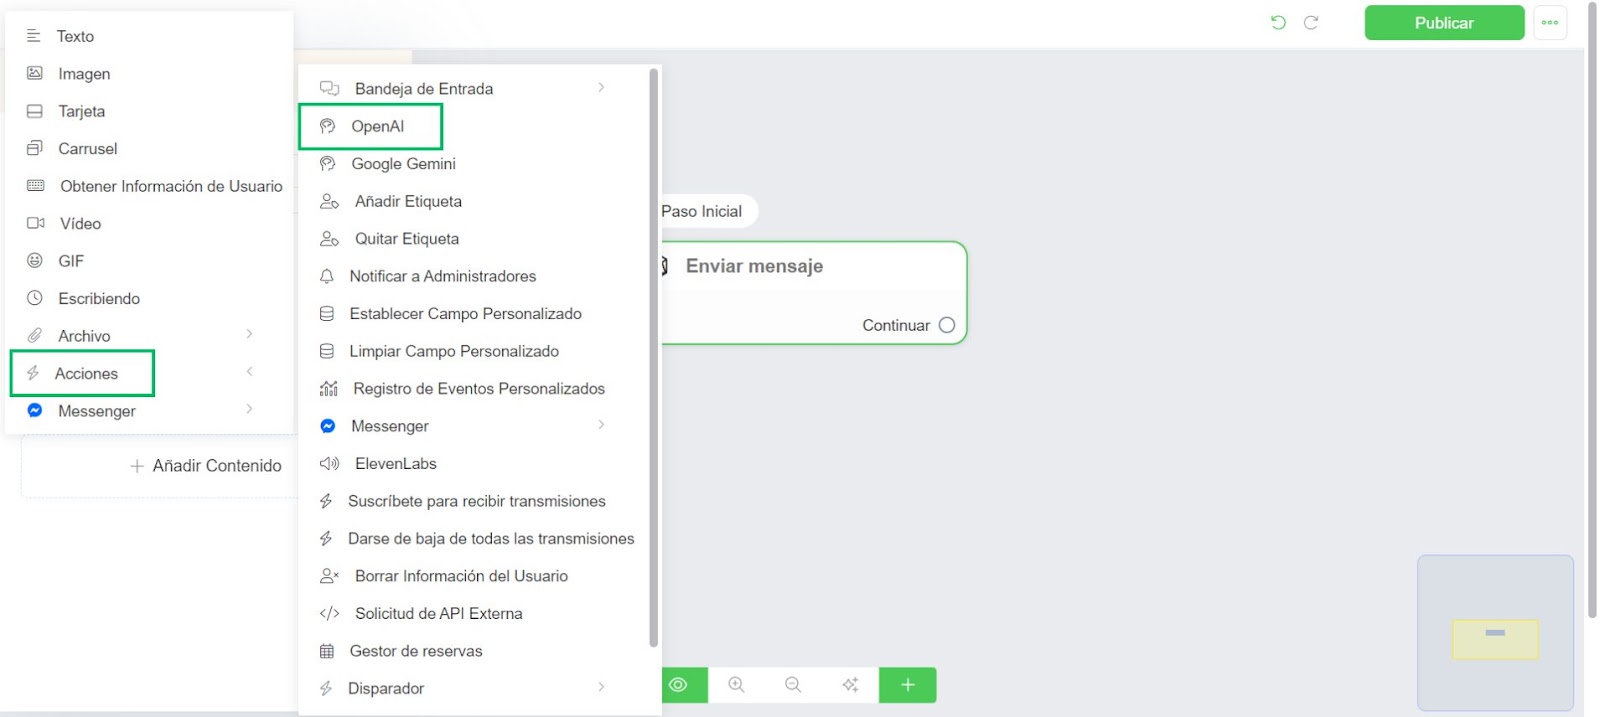Collapse the Acciones submenu chevron

click(x=249, y=372)
